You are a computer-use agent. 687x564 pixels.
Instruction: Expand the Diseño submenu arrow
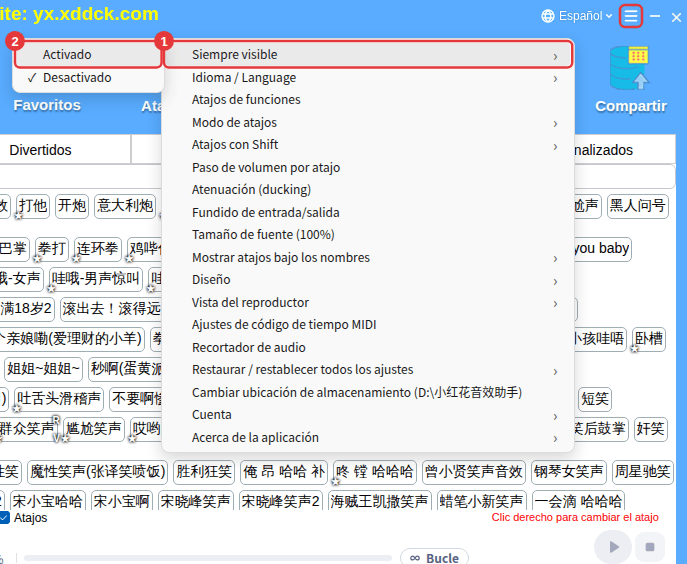point(555,281)
